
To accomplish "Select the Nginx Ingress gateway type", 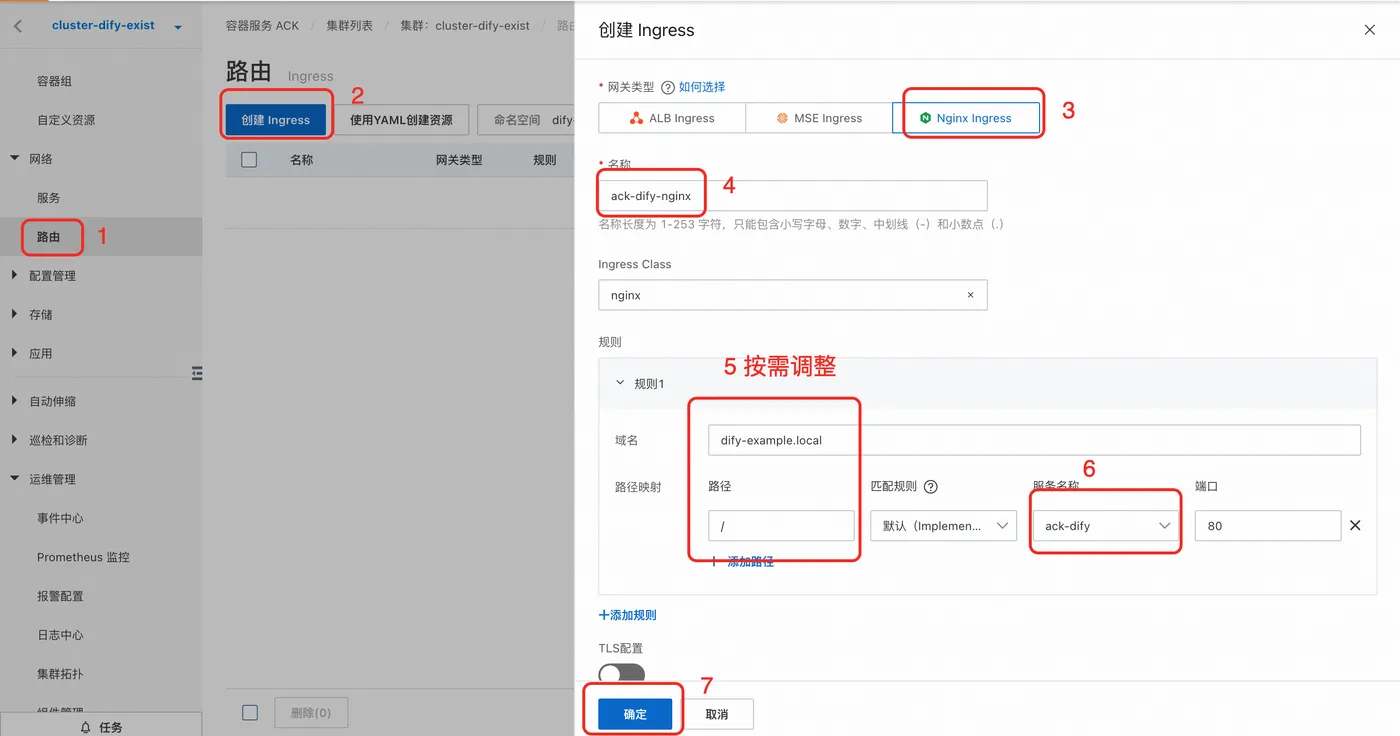I will [x=966, y=118].
